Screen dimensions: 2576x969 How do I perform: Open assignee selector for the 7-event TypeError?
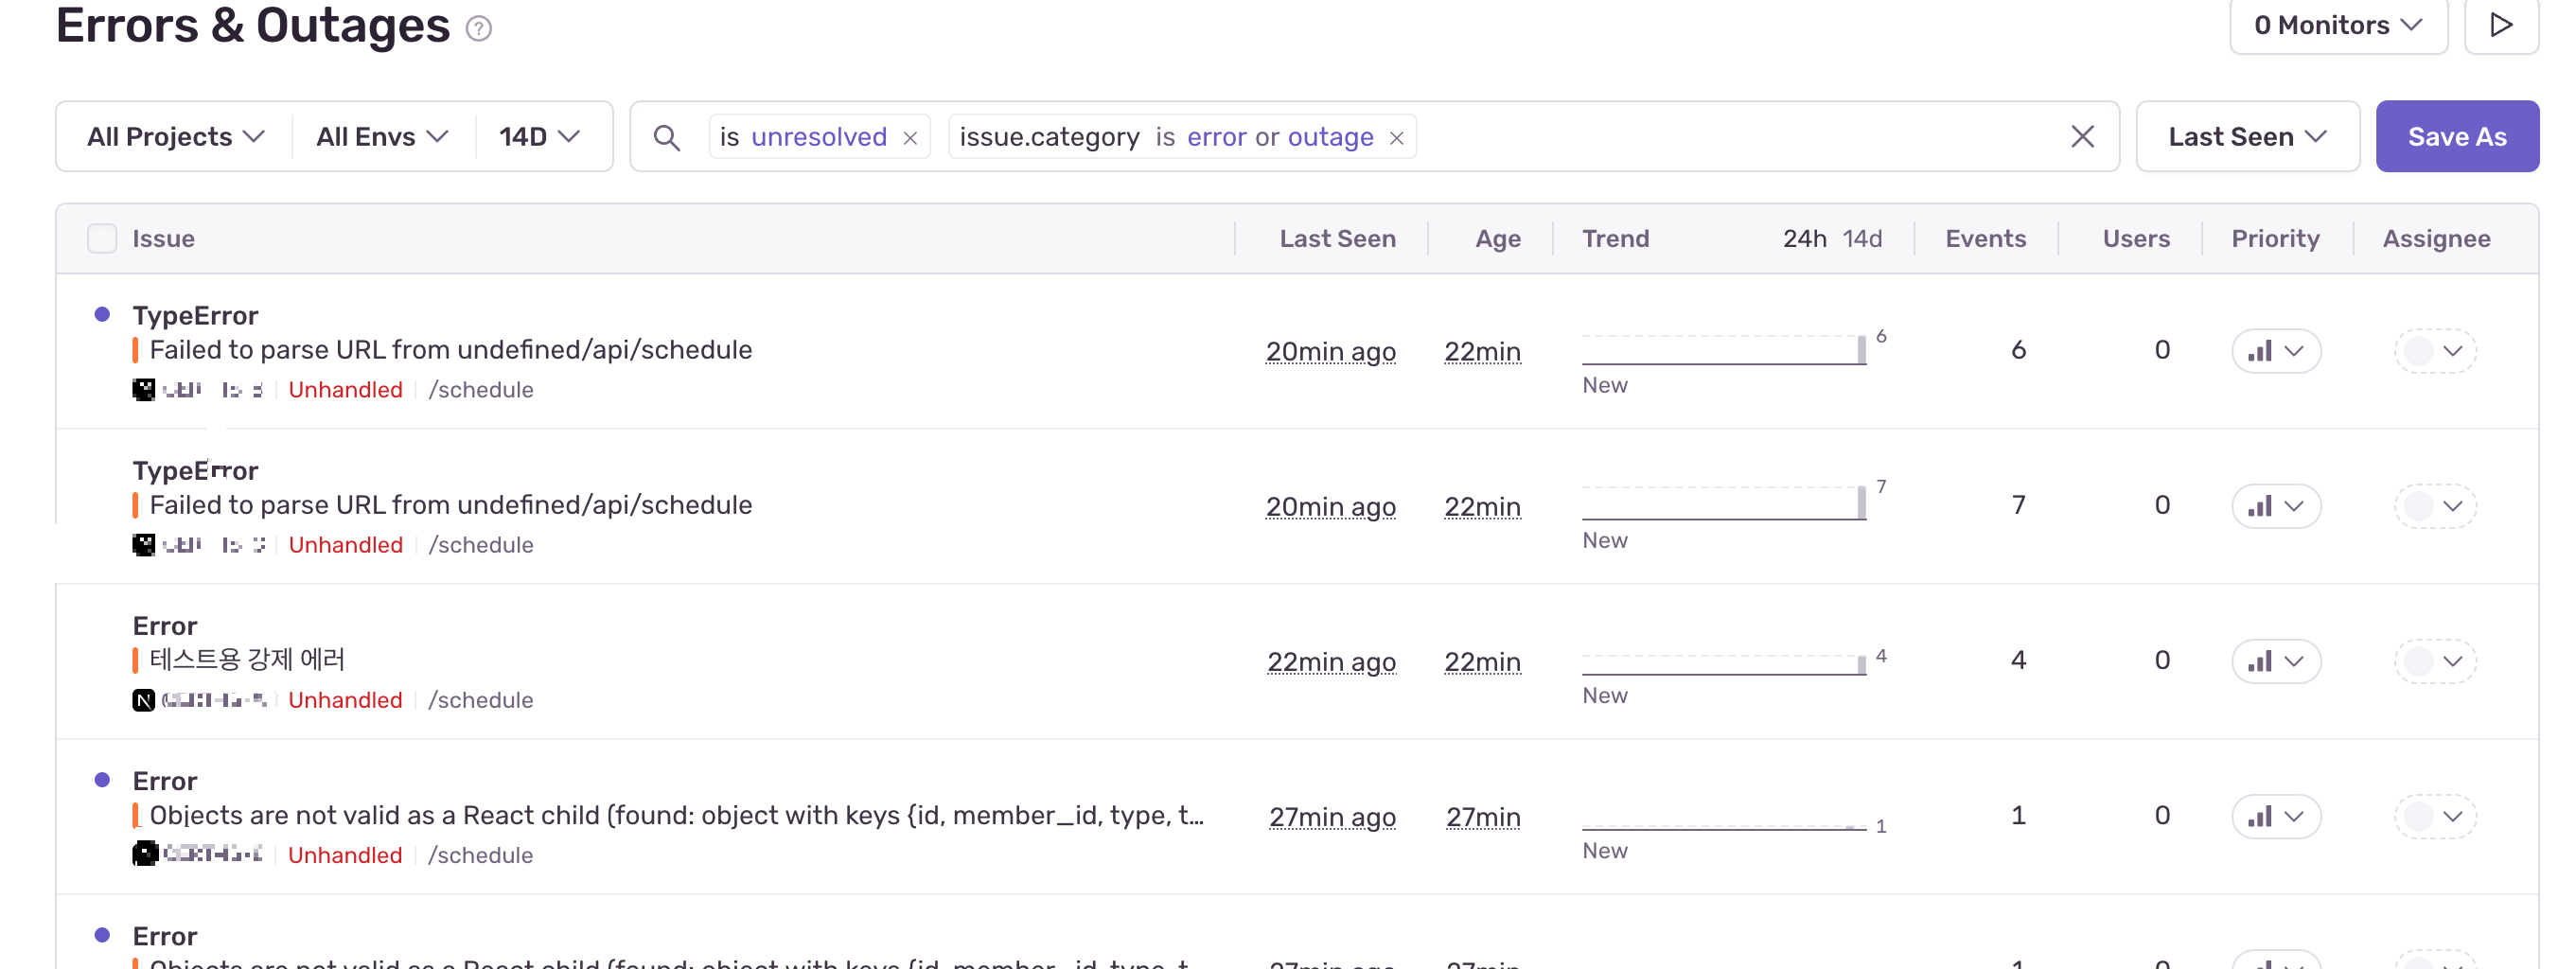(2435, 506)
